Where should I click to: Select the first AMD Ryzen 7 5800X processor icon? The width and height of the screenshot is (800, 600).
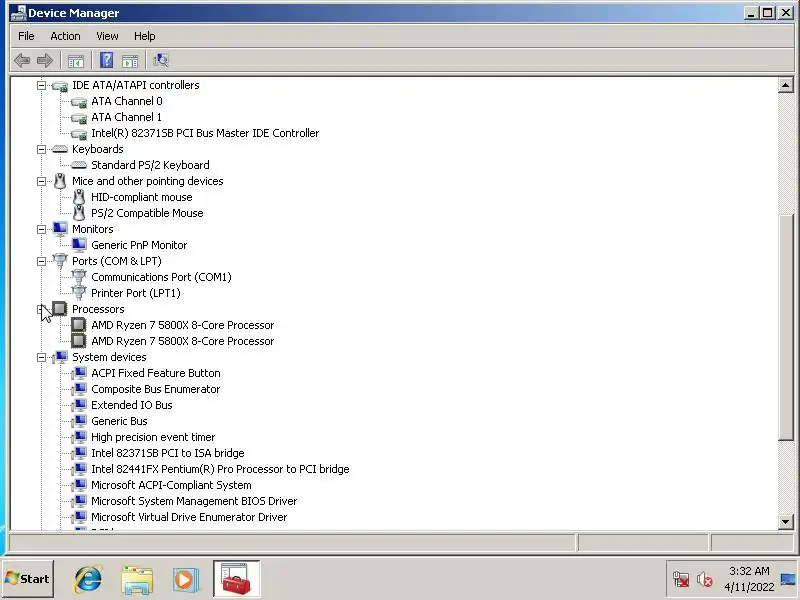(x=79, y=324)
